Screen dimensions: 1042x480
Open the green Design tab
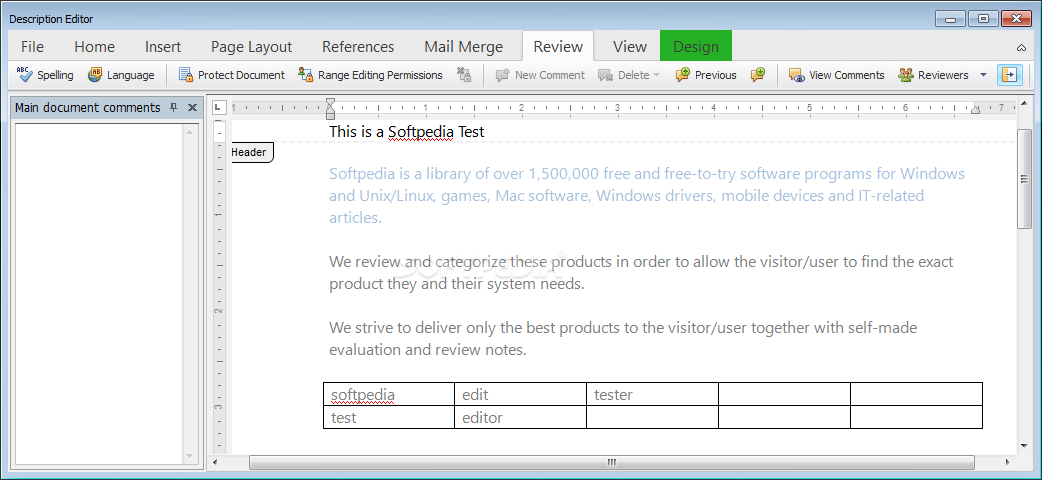pyautogui.click(x=696, y=47)
